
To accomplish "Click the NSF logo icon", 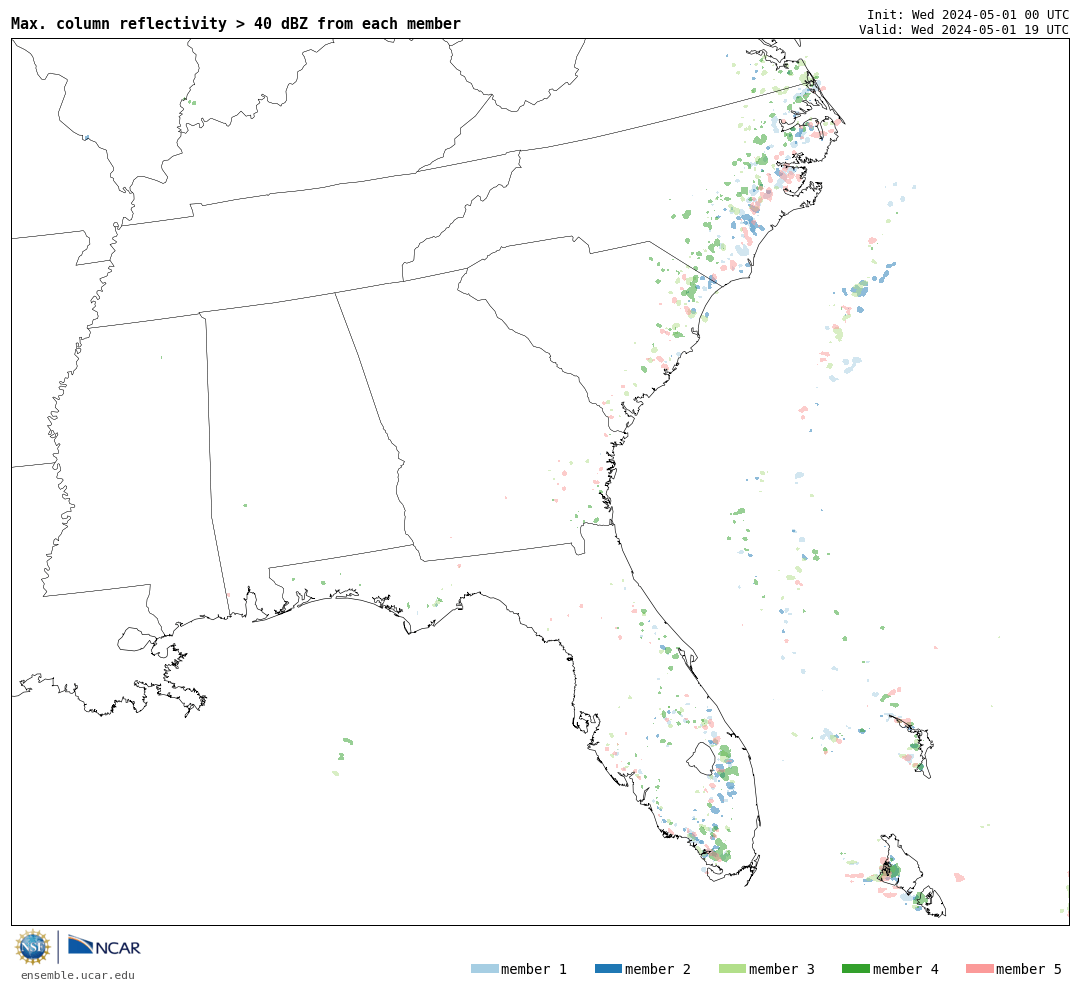I will (32, 947).
